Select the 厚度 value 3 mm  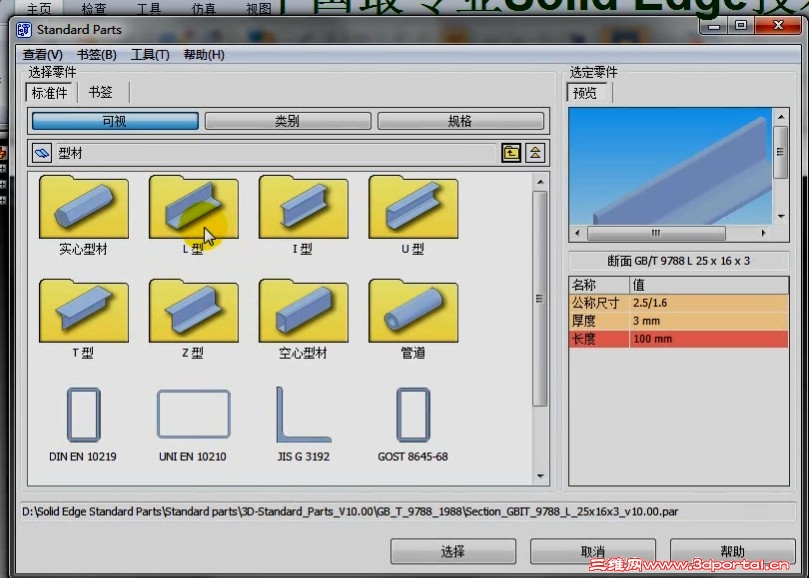click(x=709, y=321)
